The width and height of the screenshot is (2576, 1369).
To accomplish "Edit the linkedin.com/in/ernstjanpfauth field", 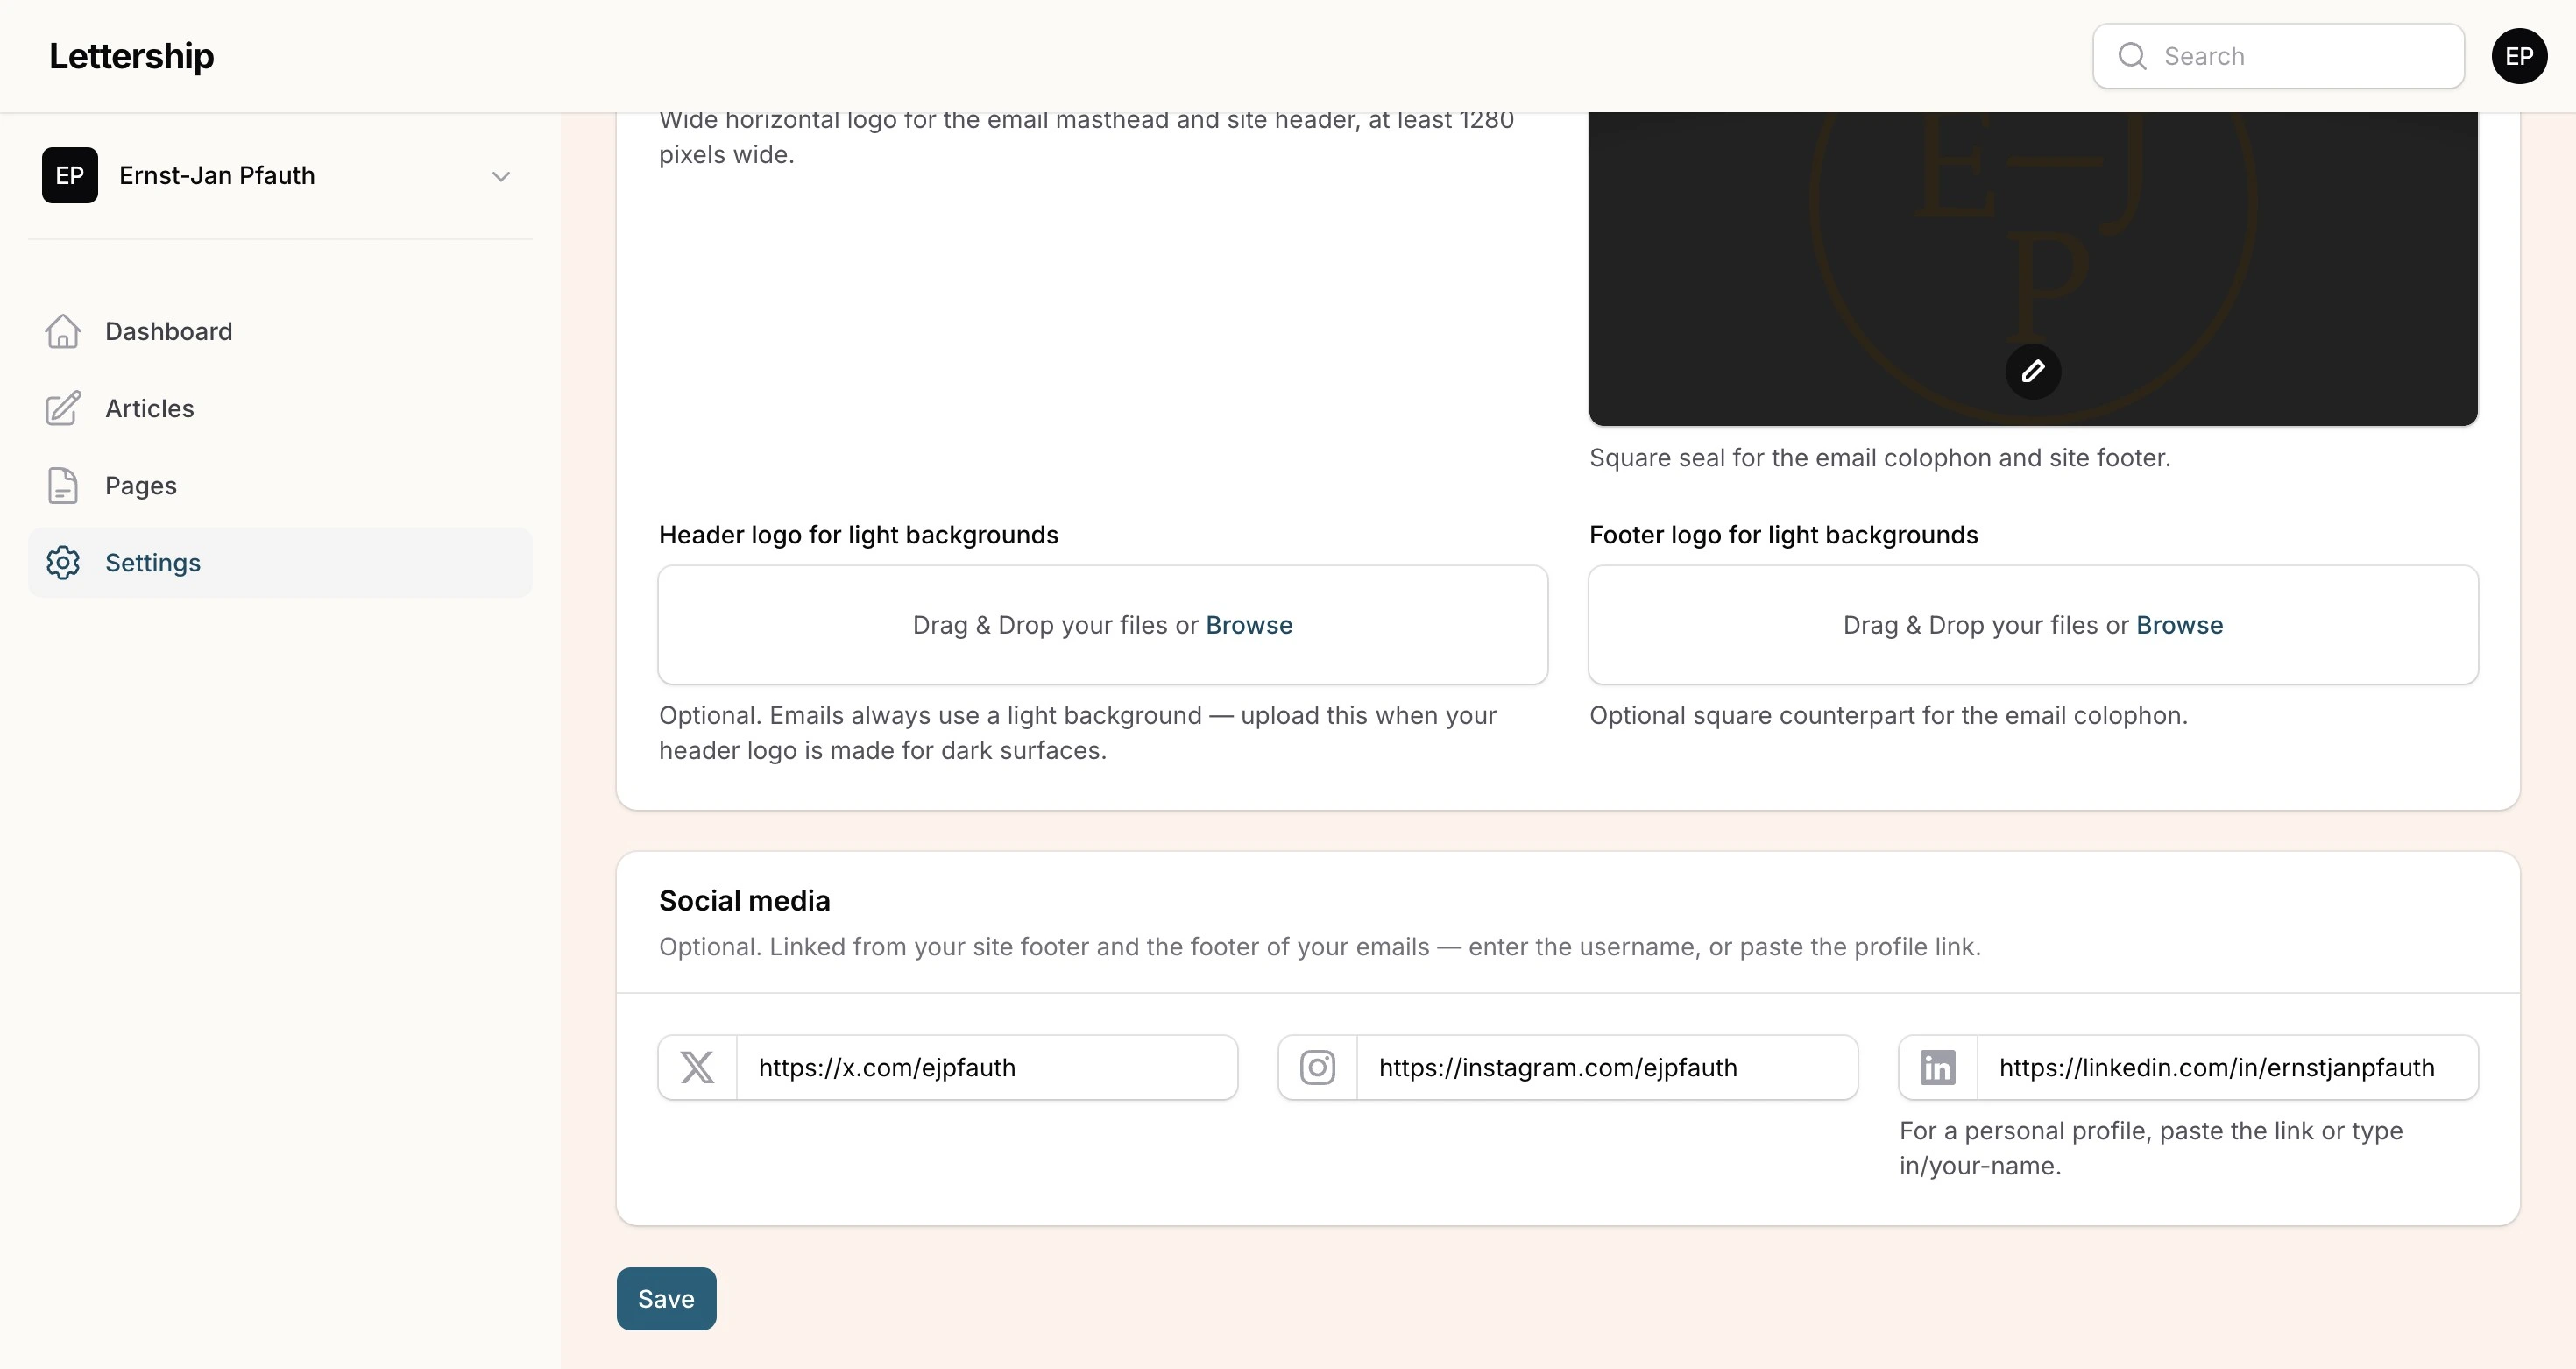I will tap(2227, 1067).
